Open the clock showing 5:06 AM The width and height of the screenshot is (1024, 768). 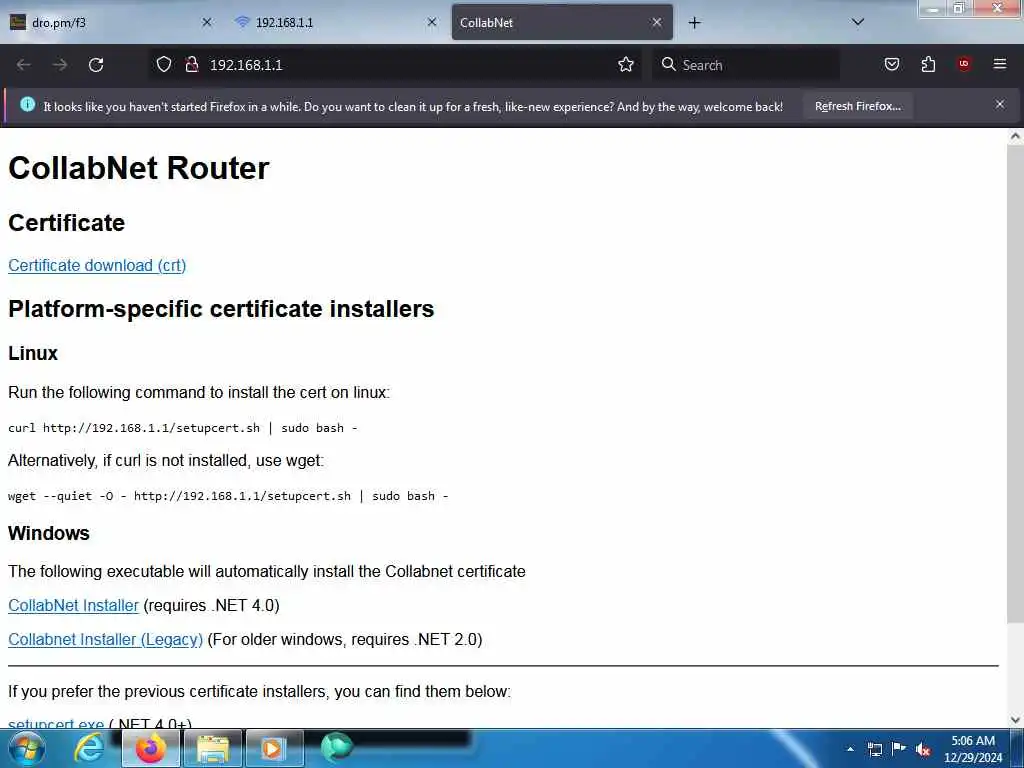tap(973, 749)
